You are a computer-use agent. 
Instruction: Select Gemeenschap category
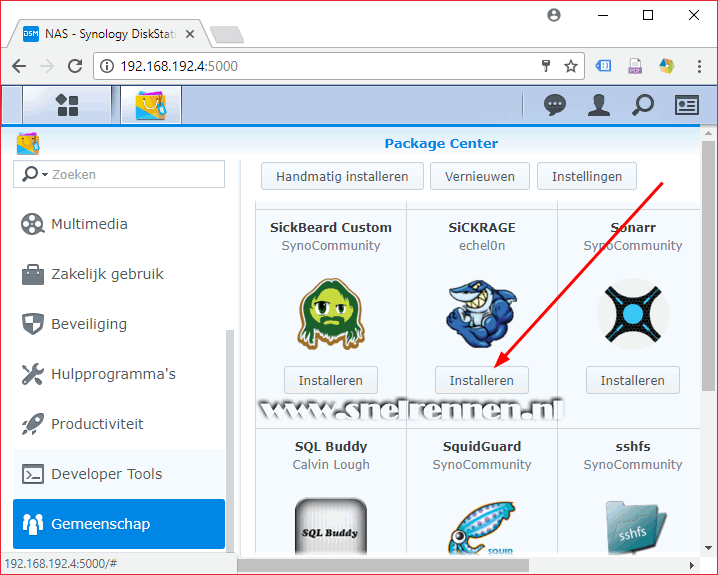(119, 524)
